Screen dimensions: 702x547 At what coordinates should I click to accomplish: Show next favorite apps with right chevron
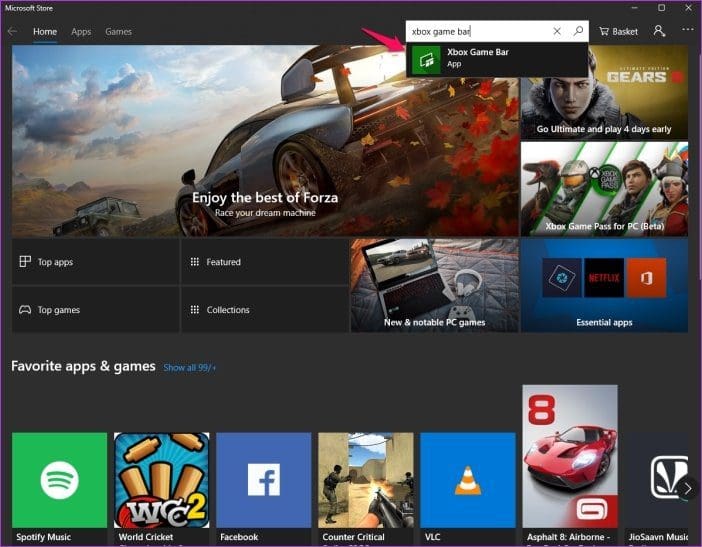(687, 489)
